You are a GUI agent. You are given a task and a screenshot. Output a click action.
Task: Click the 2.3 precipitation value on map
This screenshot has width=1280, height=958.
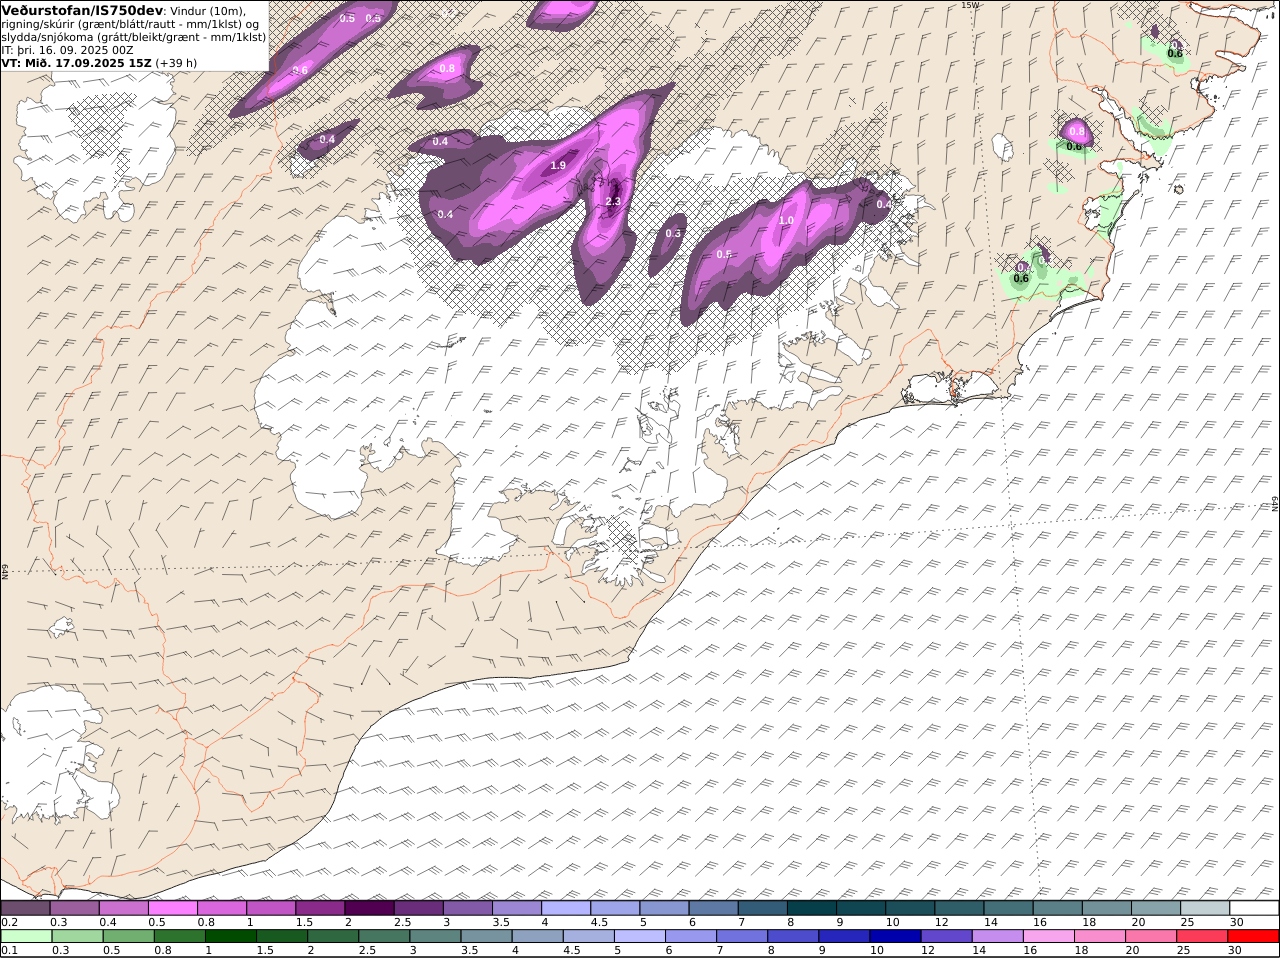pos(614,201)
